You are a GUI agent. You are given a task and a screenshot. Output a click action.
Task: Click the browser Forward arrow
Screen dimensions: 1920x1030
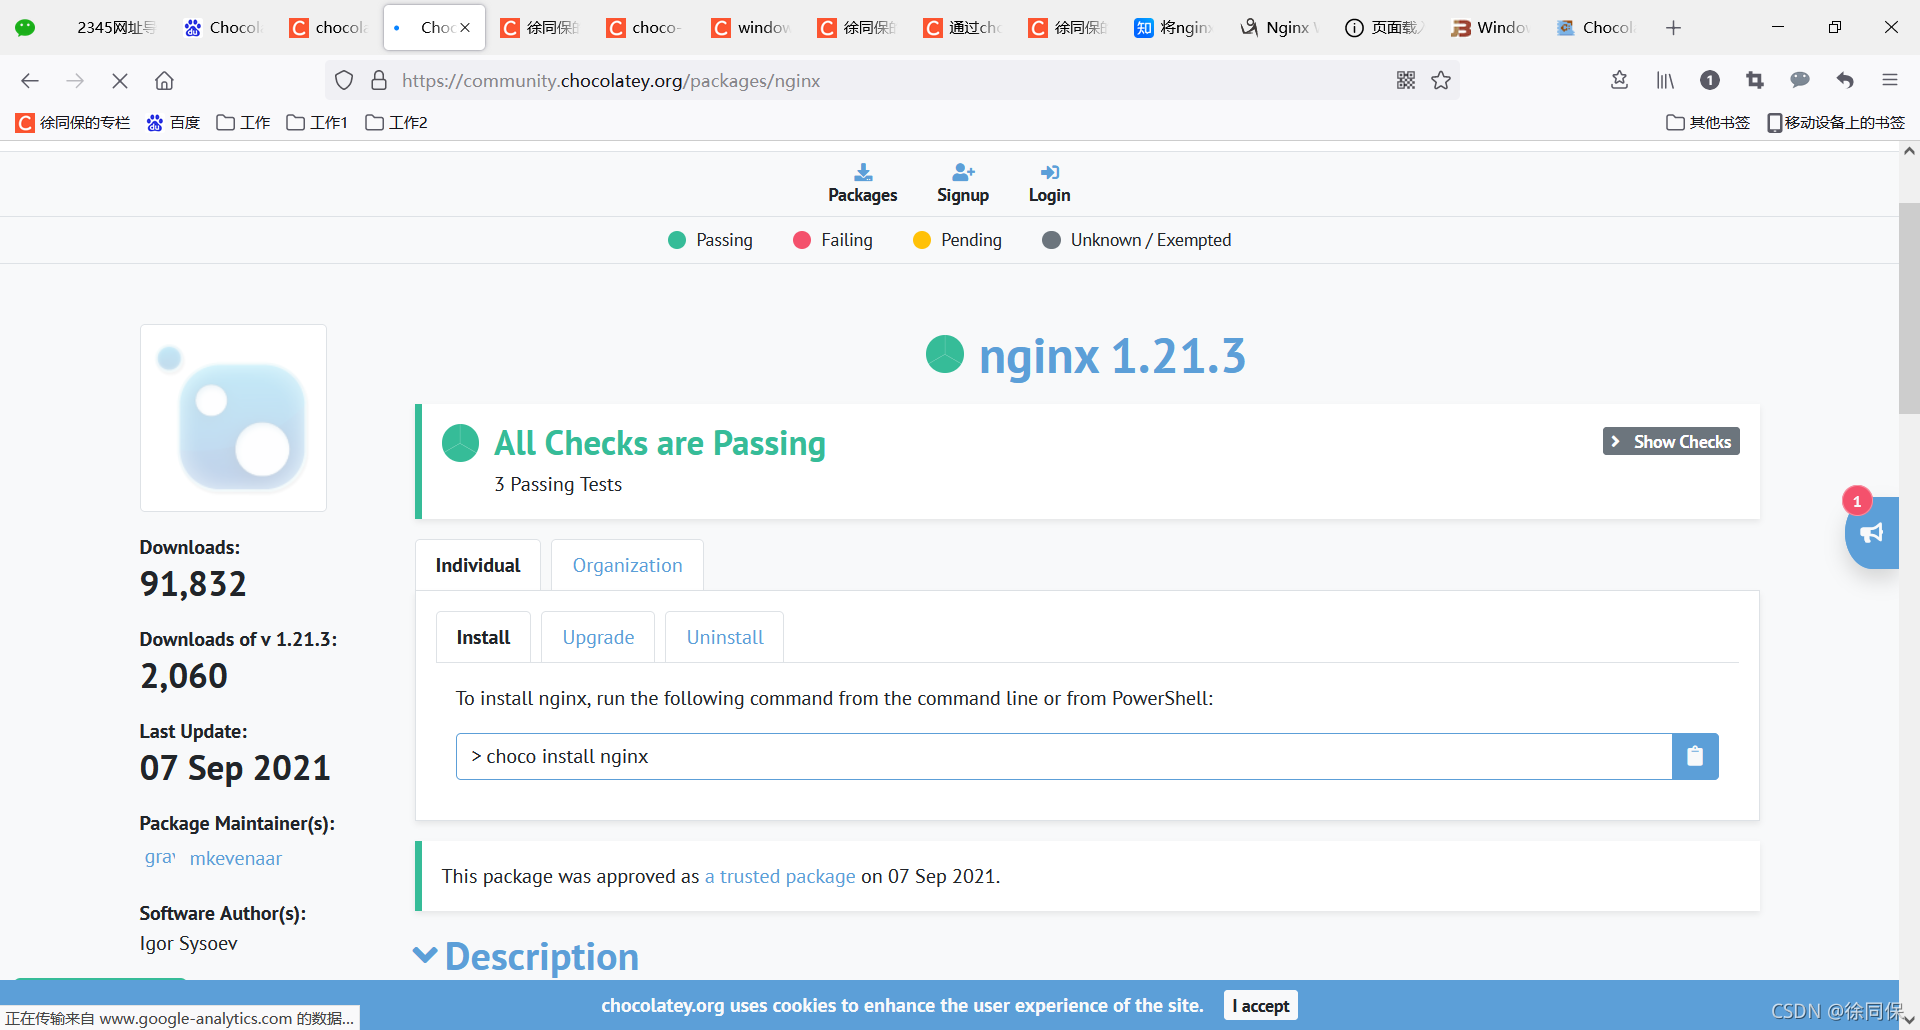[x=75, y=81]
